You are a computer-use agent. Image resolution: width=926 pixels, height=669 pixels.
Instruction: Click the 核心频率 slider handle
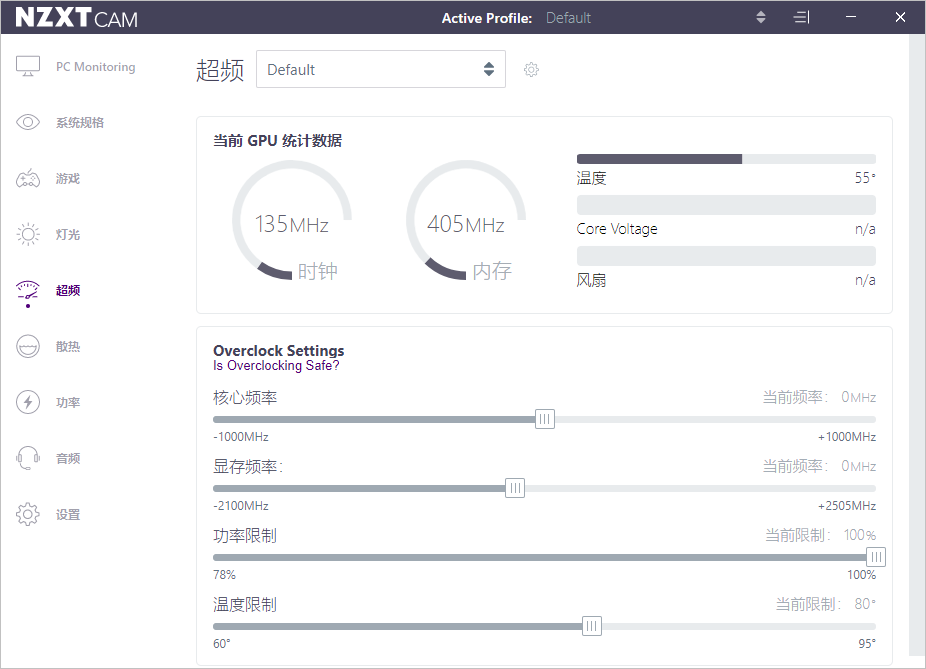[x=544, y=419]
